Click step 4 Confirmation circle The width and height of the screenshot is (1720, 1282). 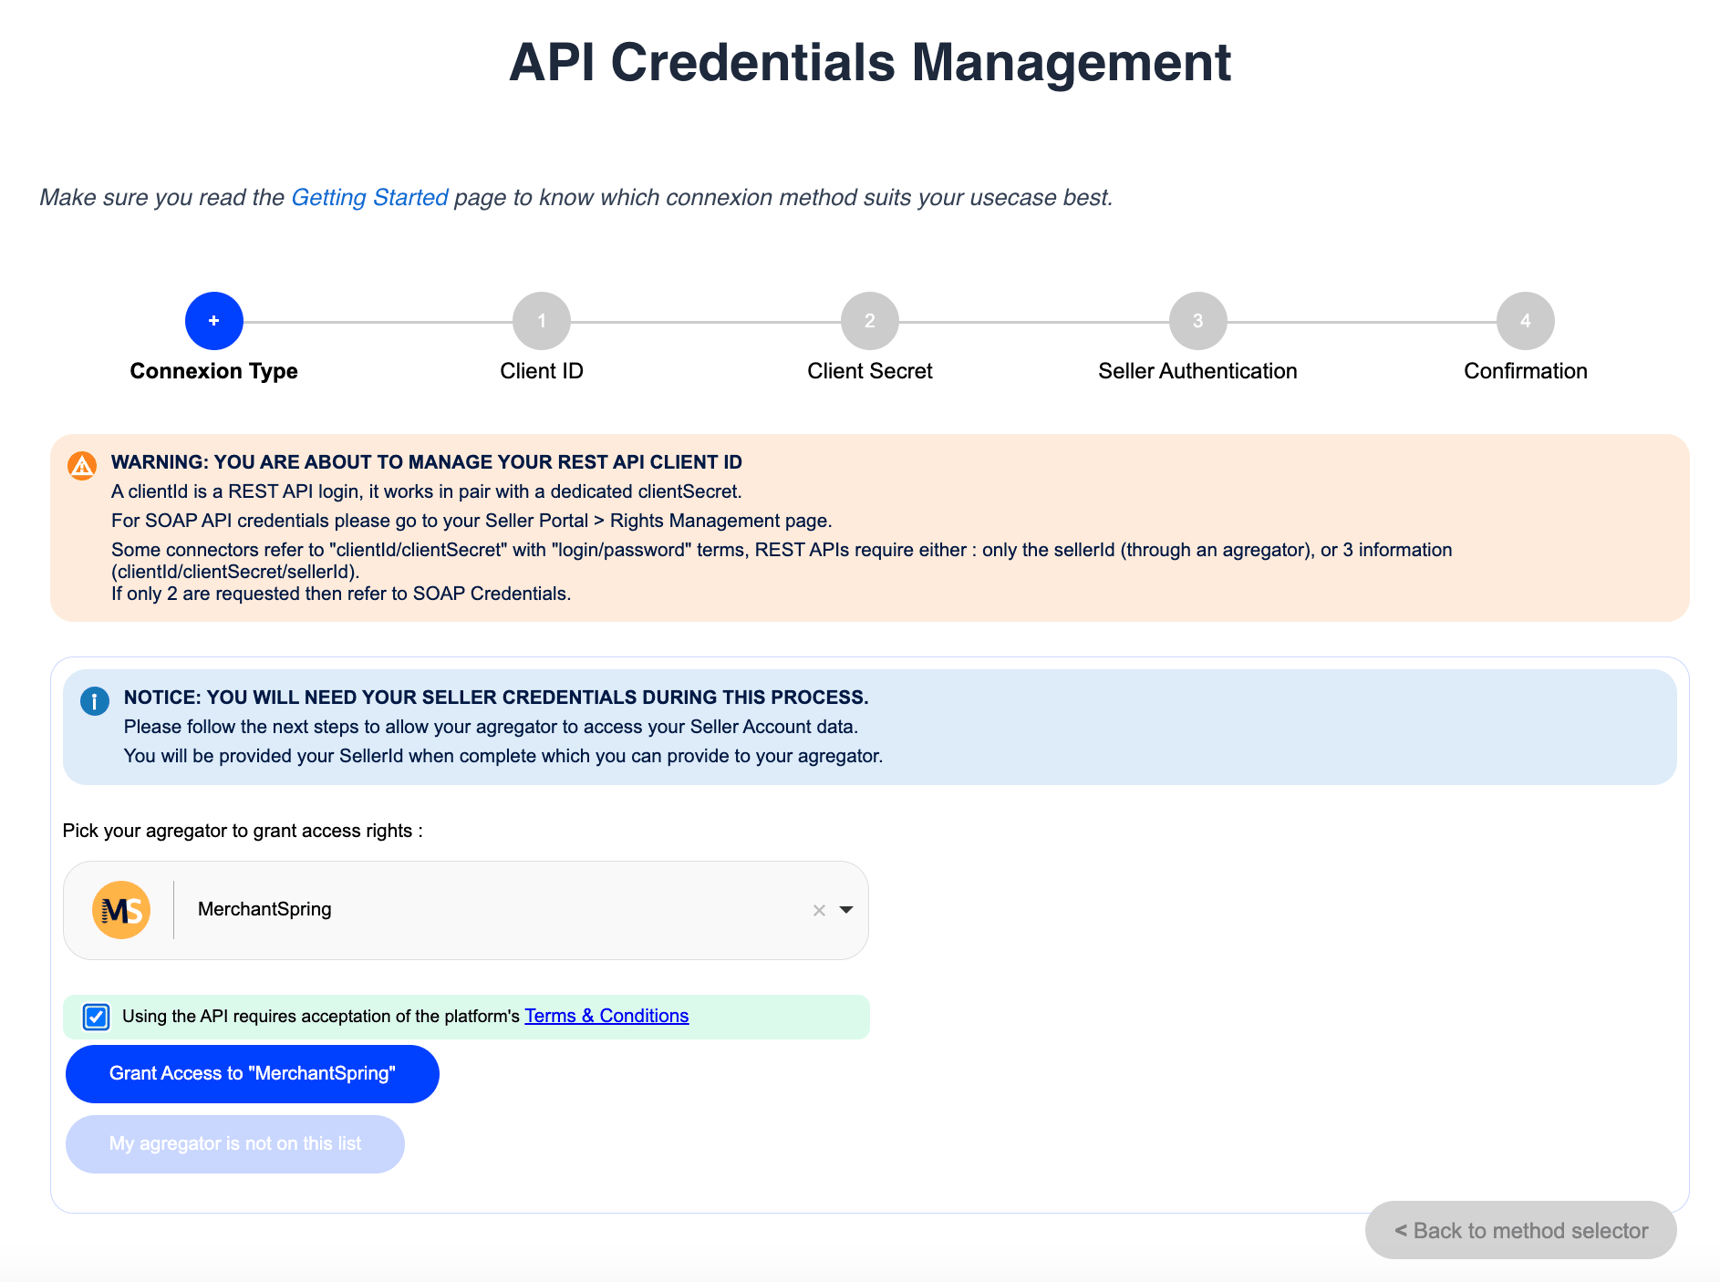coord(1525,321)
